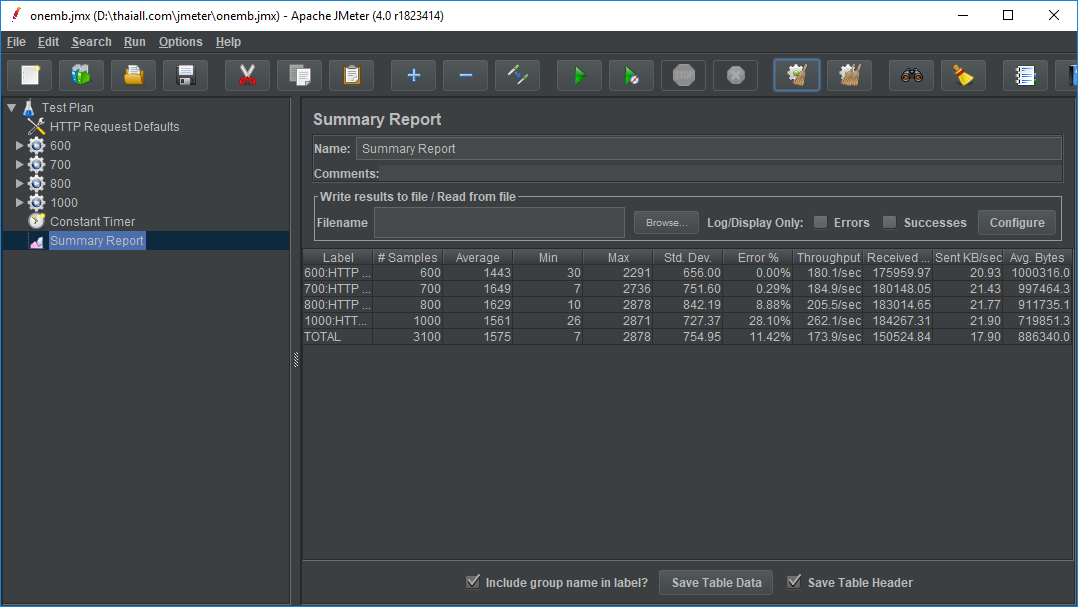1078x607 pixels.
Task: Enable the Errors only checkbox
Action: click(x=820, y=222)
